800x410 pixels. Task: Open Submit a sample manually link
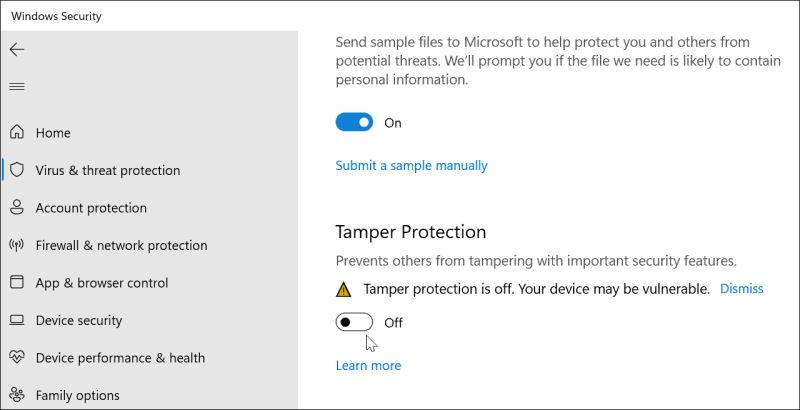click(x=411, y=165)
